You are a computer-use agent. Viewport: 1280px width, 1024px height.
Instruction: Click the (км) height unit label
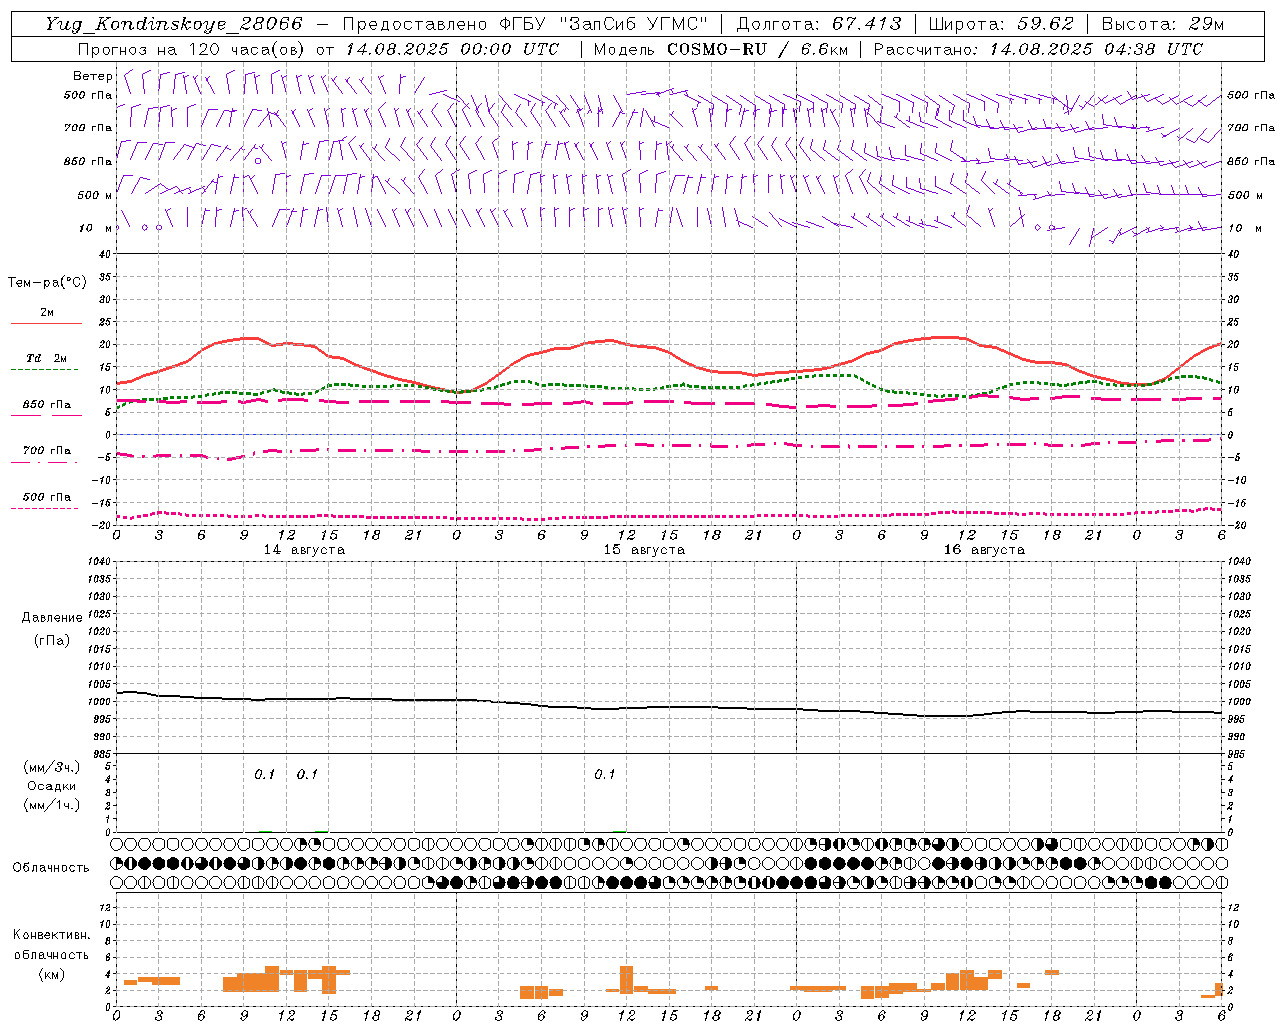click(52, 974)
